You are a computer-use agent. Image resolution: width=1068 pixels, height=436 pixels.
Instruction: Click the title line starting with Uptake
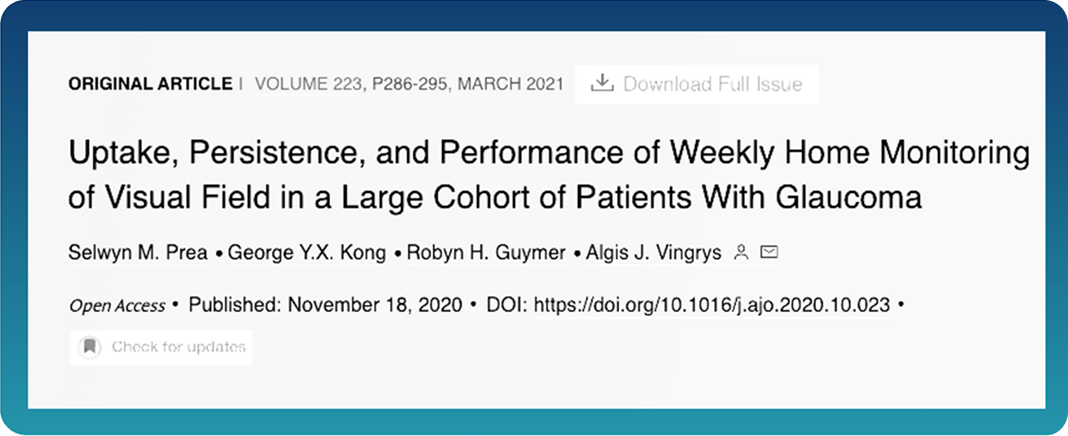(x=548, y=156)
